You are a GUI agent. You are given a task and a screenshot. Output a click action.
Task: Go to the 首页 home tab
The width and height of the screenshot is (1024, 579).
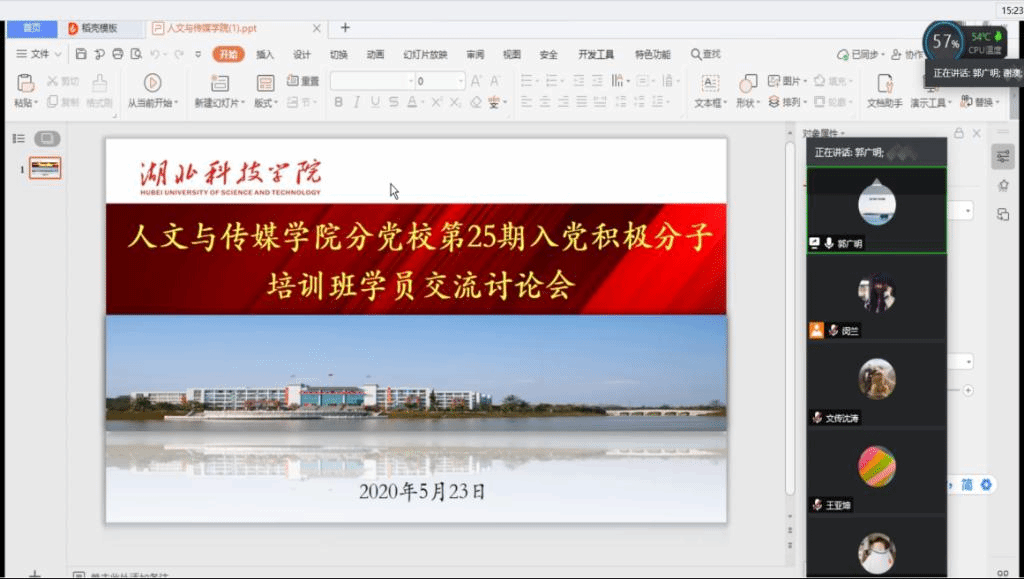(32, 28)
